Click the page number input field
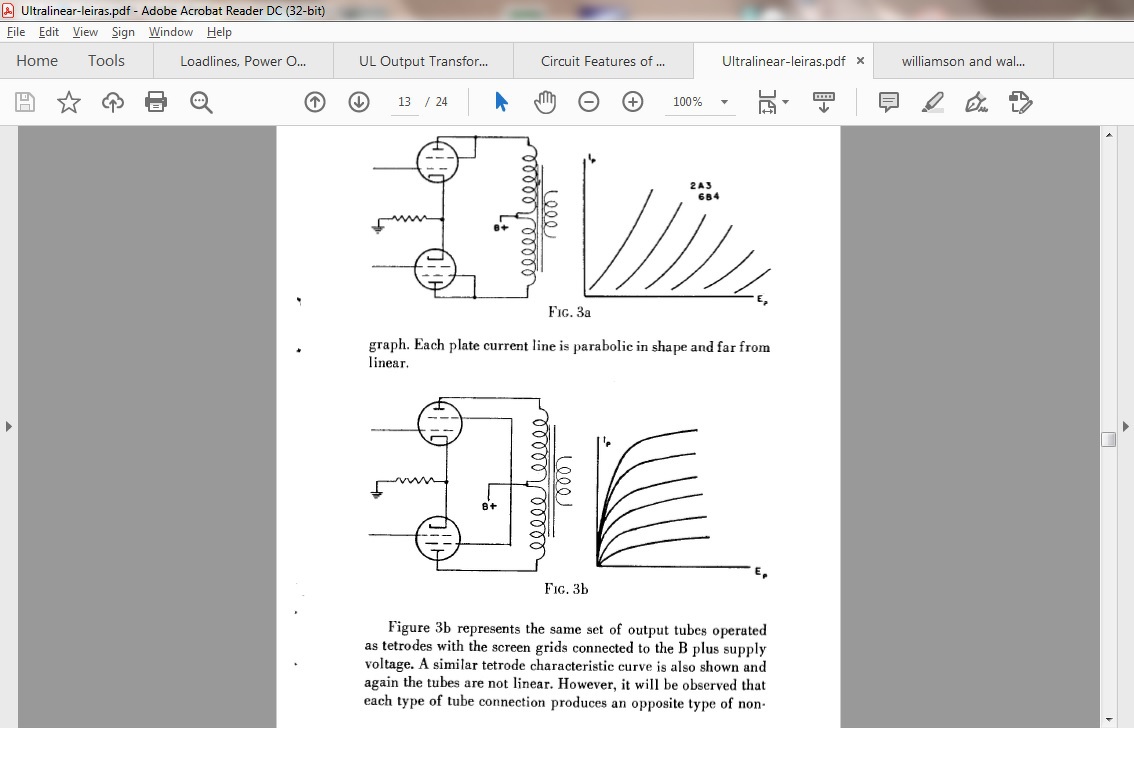The image size is (1134, 768). pyautogui.click(x=404, y=102)
